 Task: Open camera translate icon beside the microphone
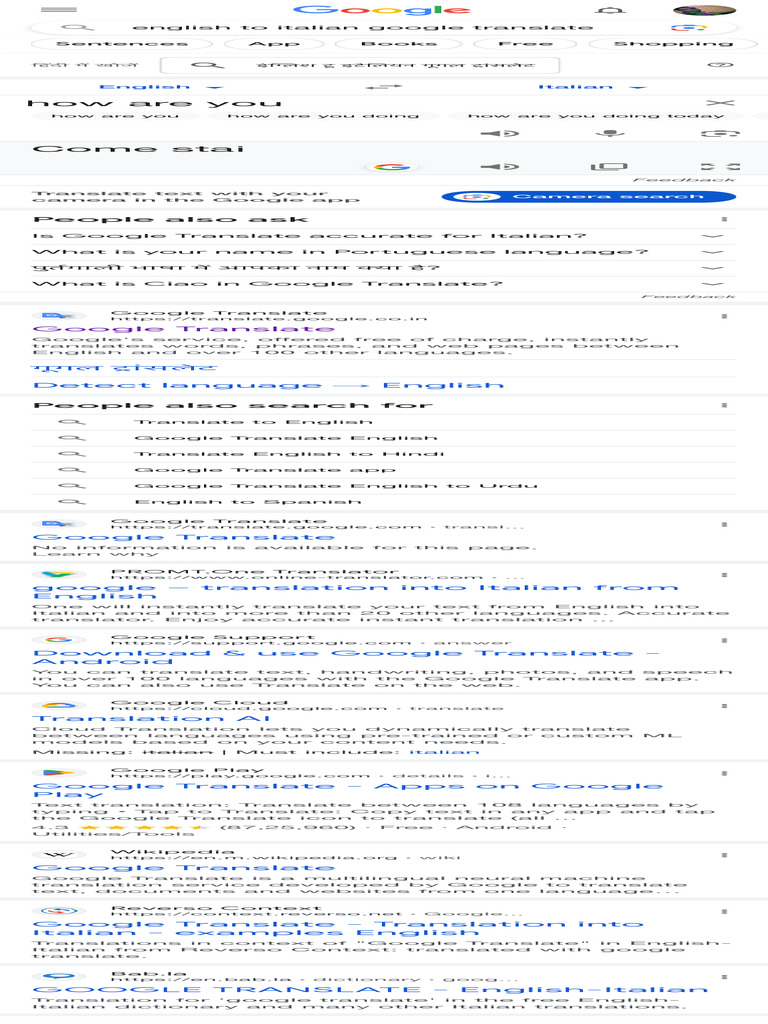click(719, 133)
